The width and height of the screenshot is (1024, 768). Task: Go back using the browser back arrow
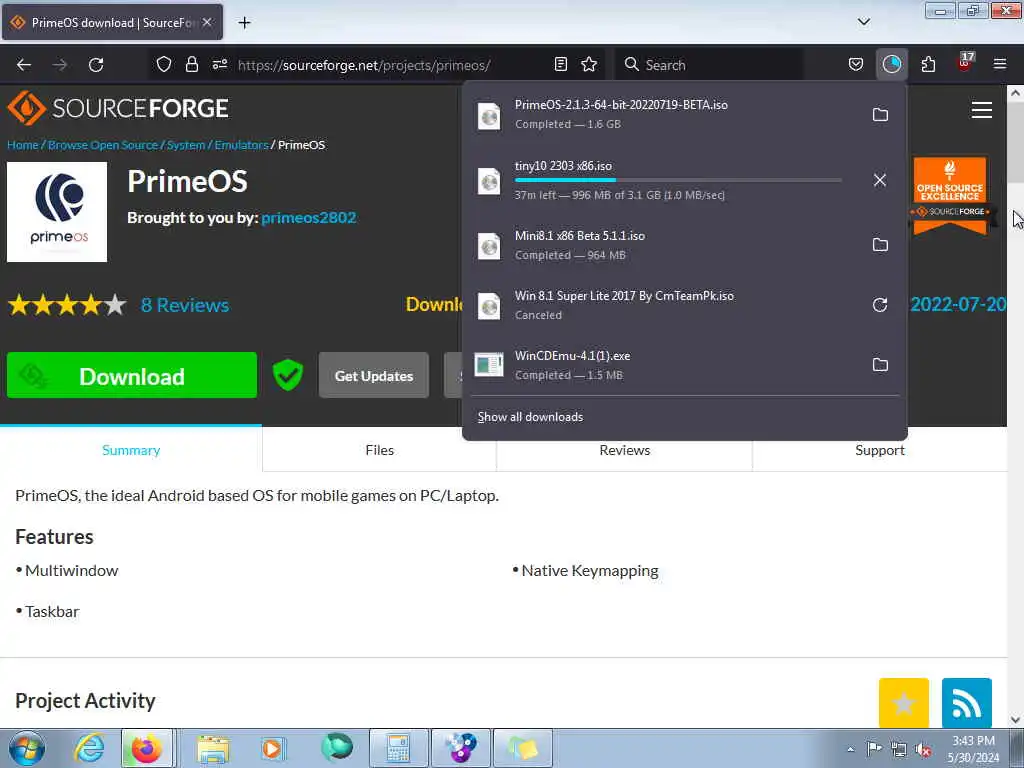[24, 65]
